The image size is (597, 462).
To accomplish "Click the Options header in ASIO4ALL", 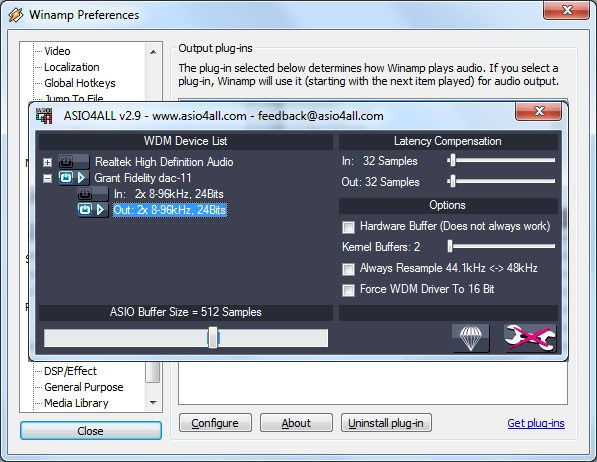I will 447,205.
